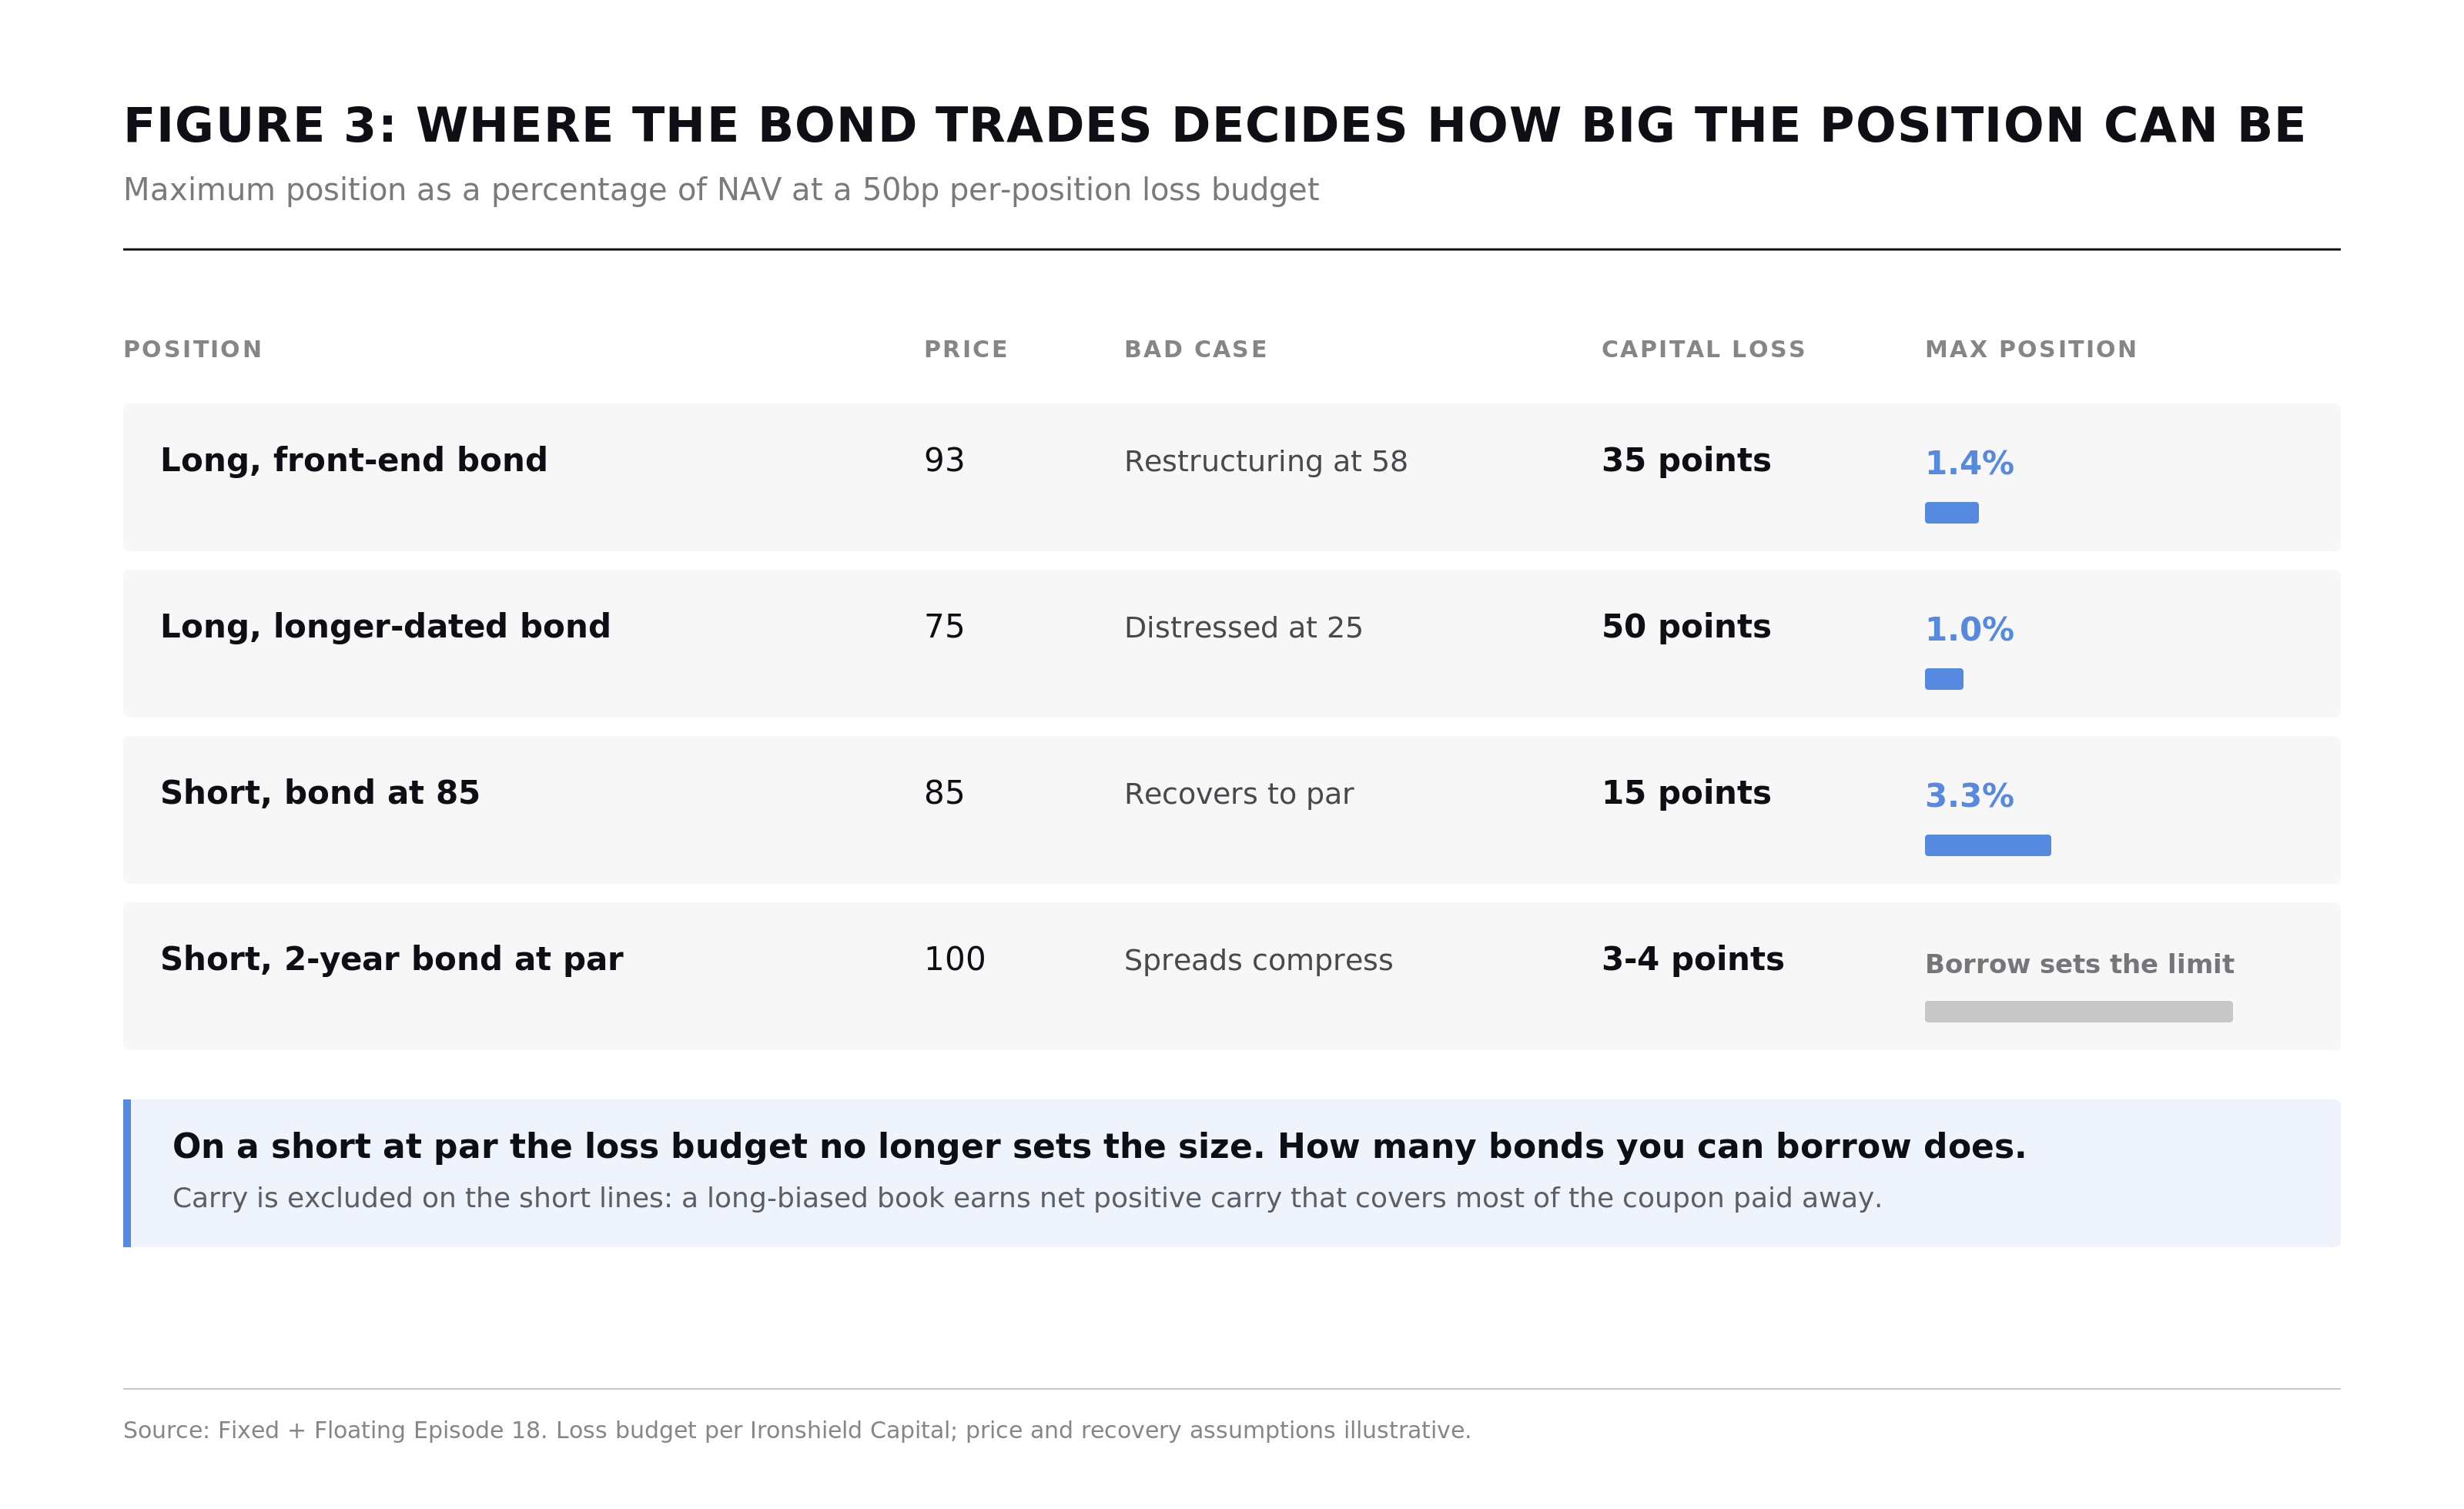Select the Long, front-end bond row label
This screenshot has height=1509, width=2464.
(x=354, y=460)
